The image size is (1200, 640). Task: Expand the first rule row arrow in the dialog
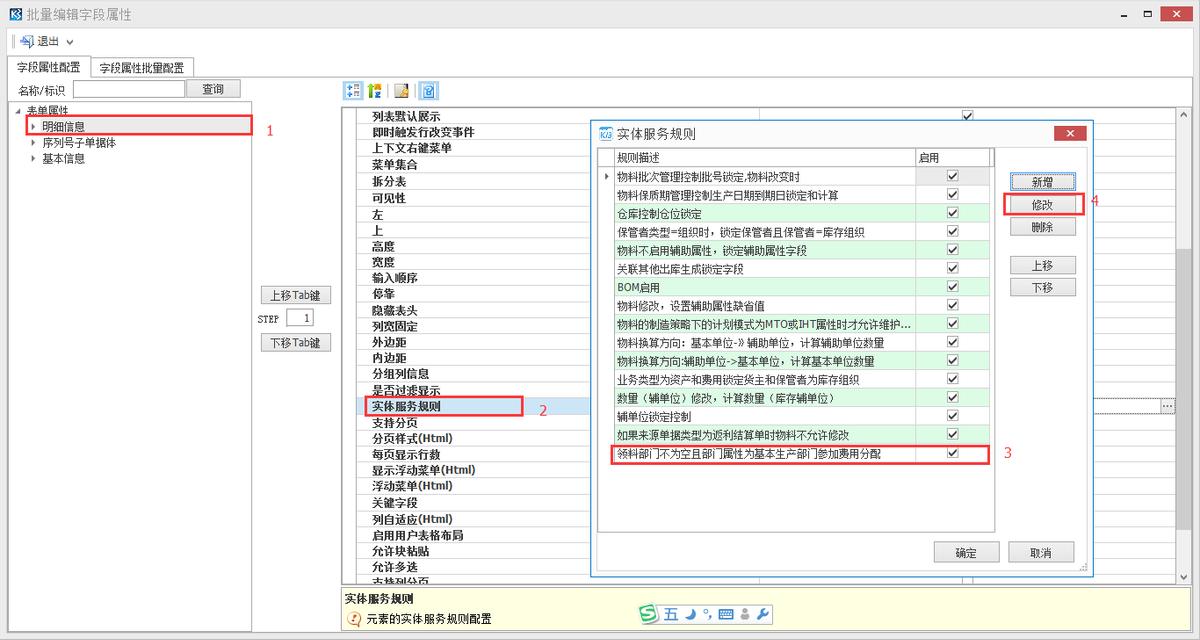point(608,176)
